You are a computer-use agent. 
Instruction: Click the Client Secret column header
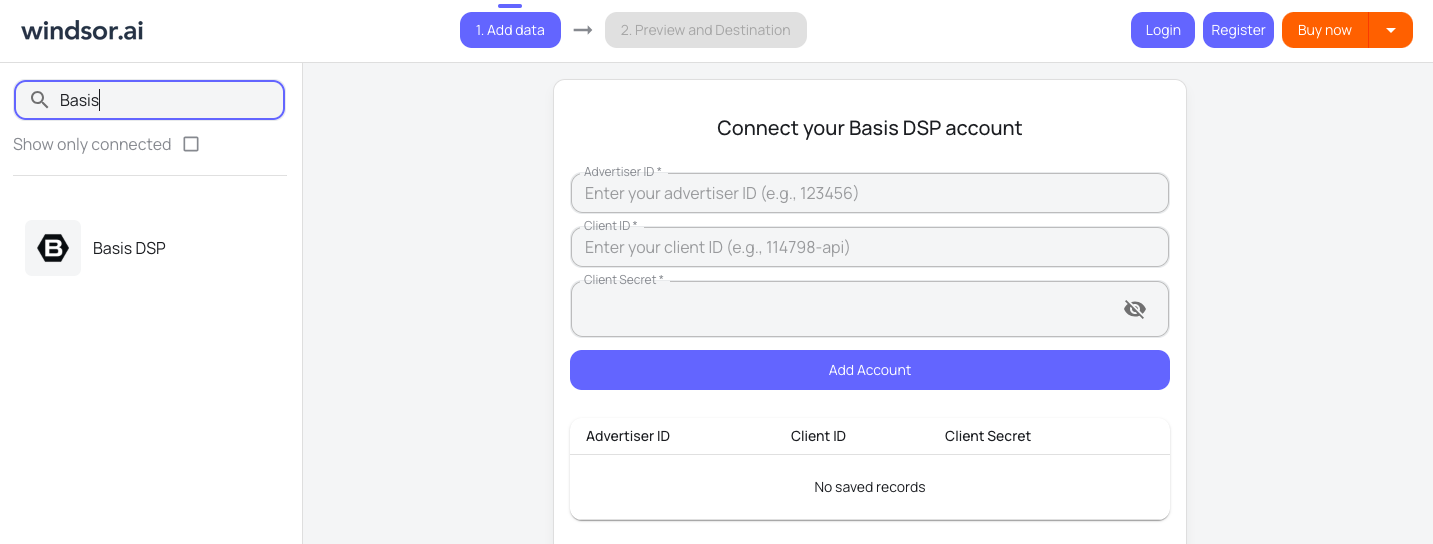[987, 436]
